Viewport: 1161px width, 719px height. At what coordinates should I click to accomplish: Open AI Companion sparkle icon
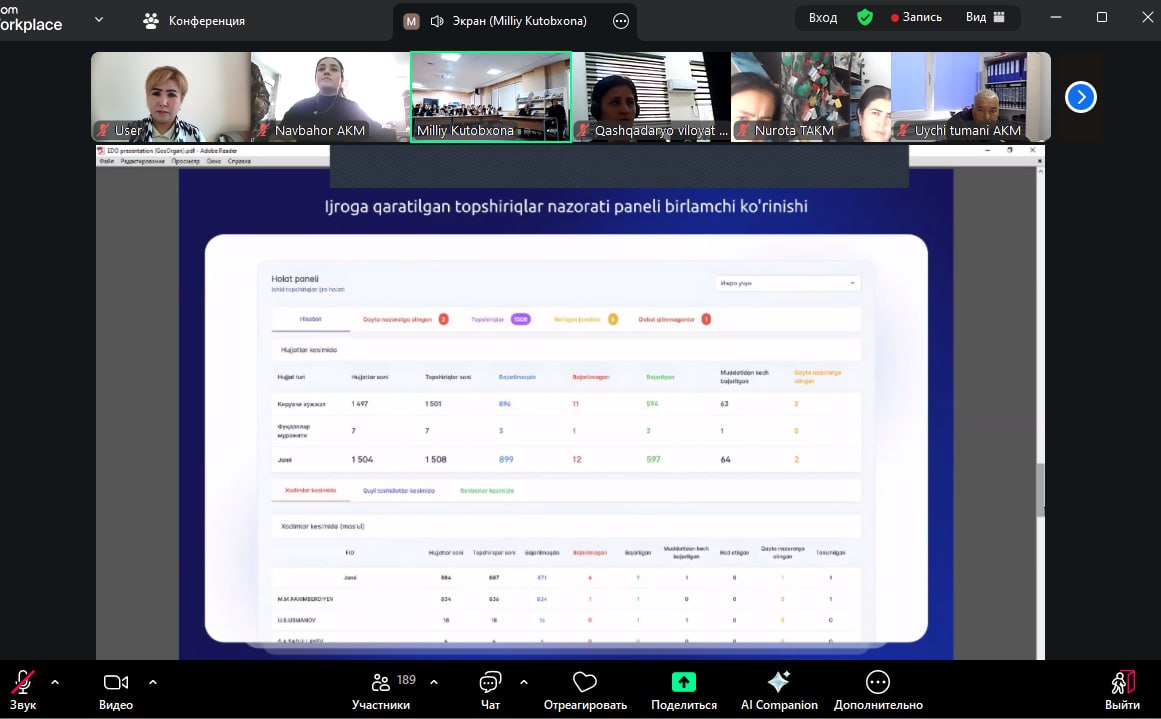pyautogui.click(x=779, y=683)
